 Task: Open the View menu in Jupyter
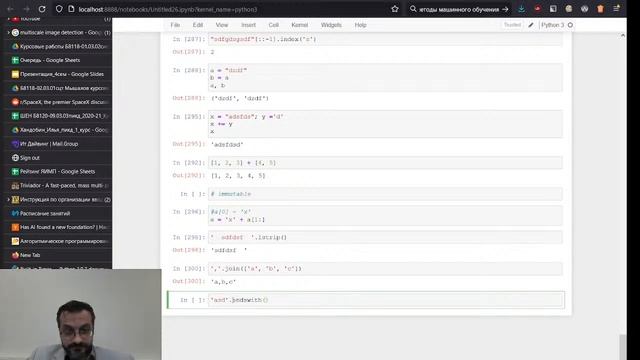(222, 25)
